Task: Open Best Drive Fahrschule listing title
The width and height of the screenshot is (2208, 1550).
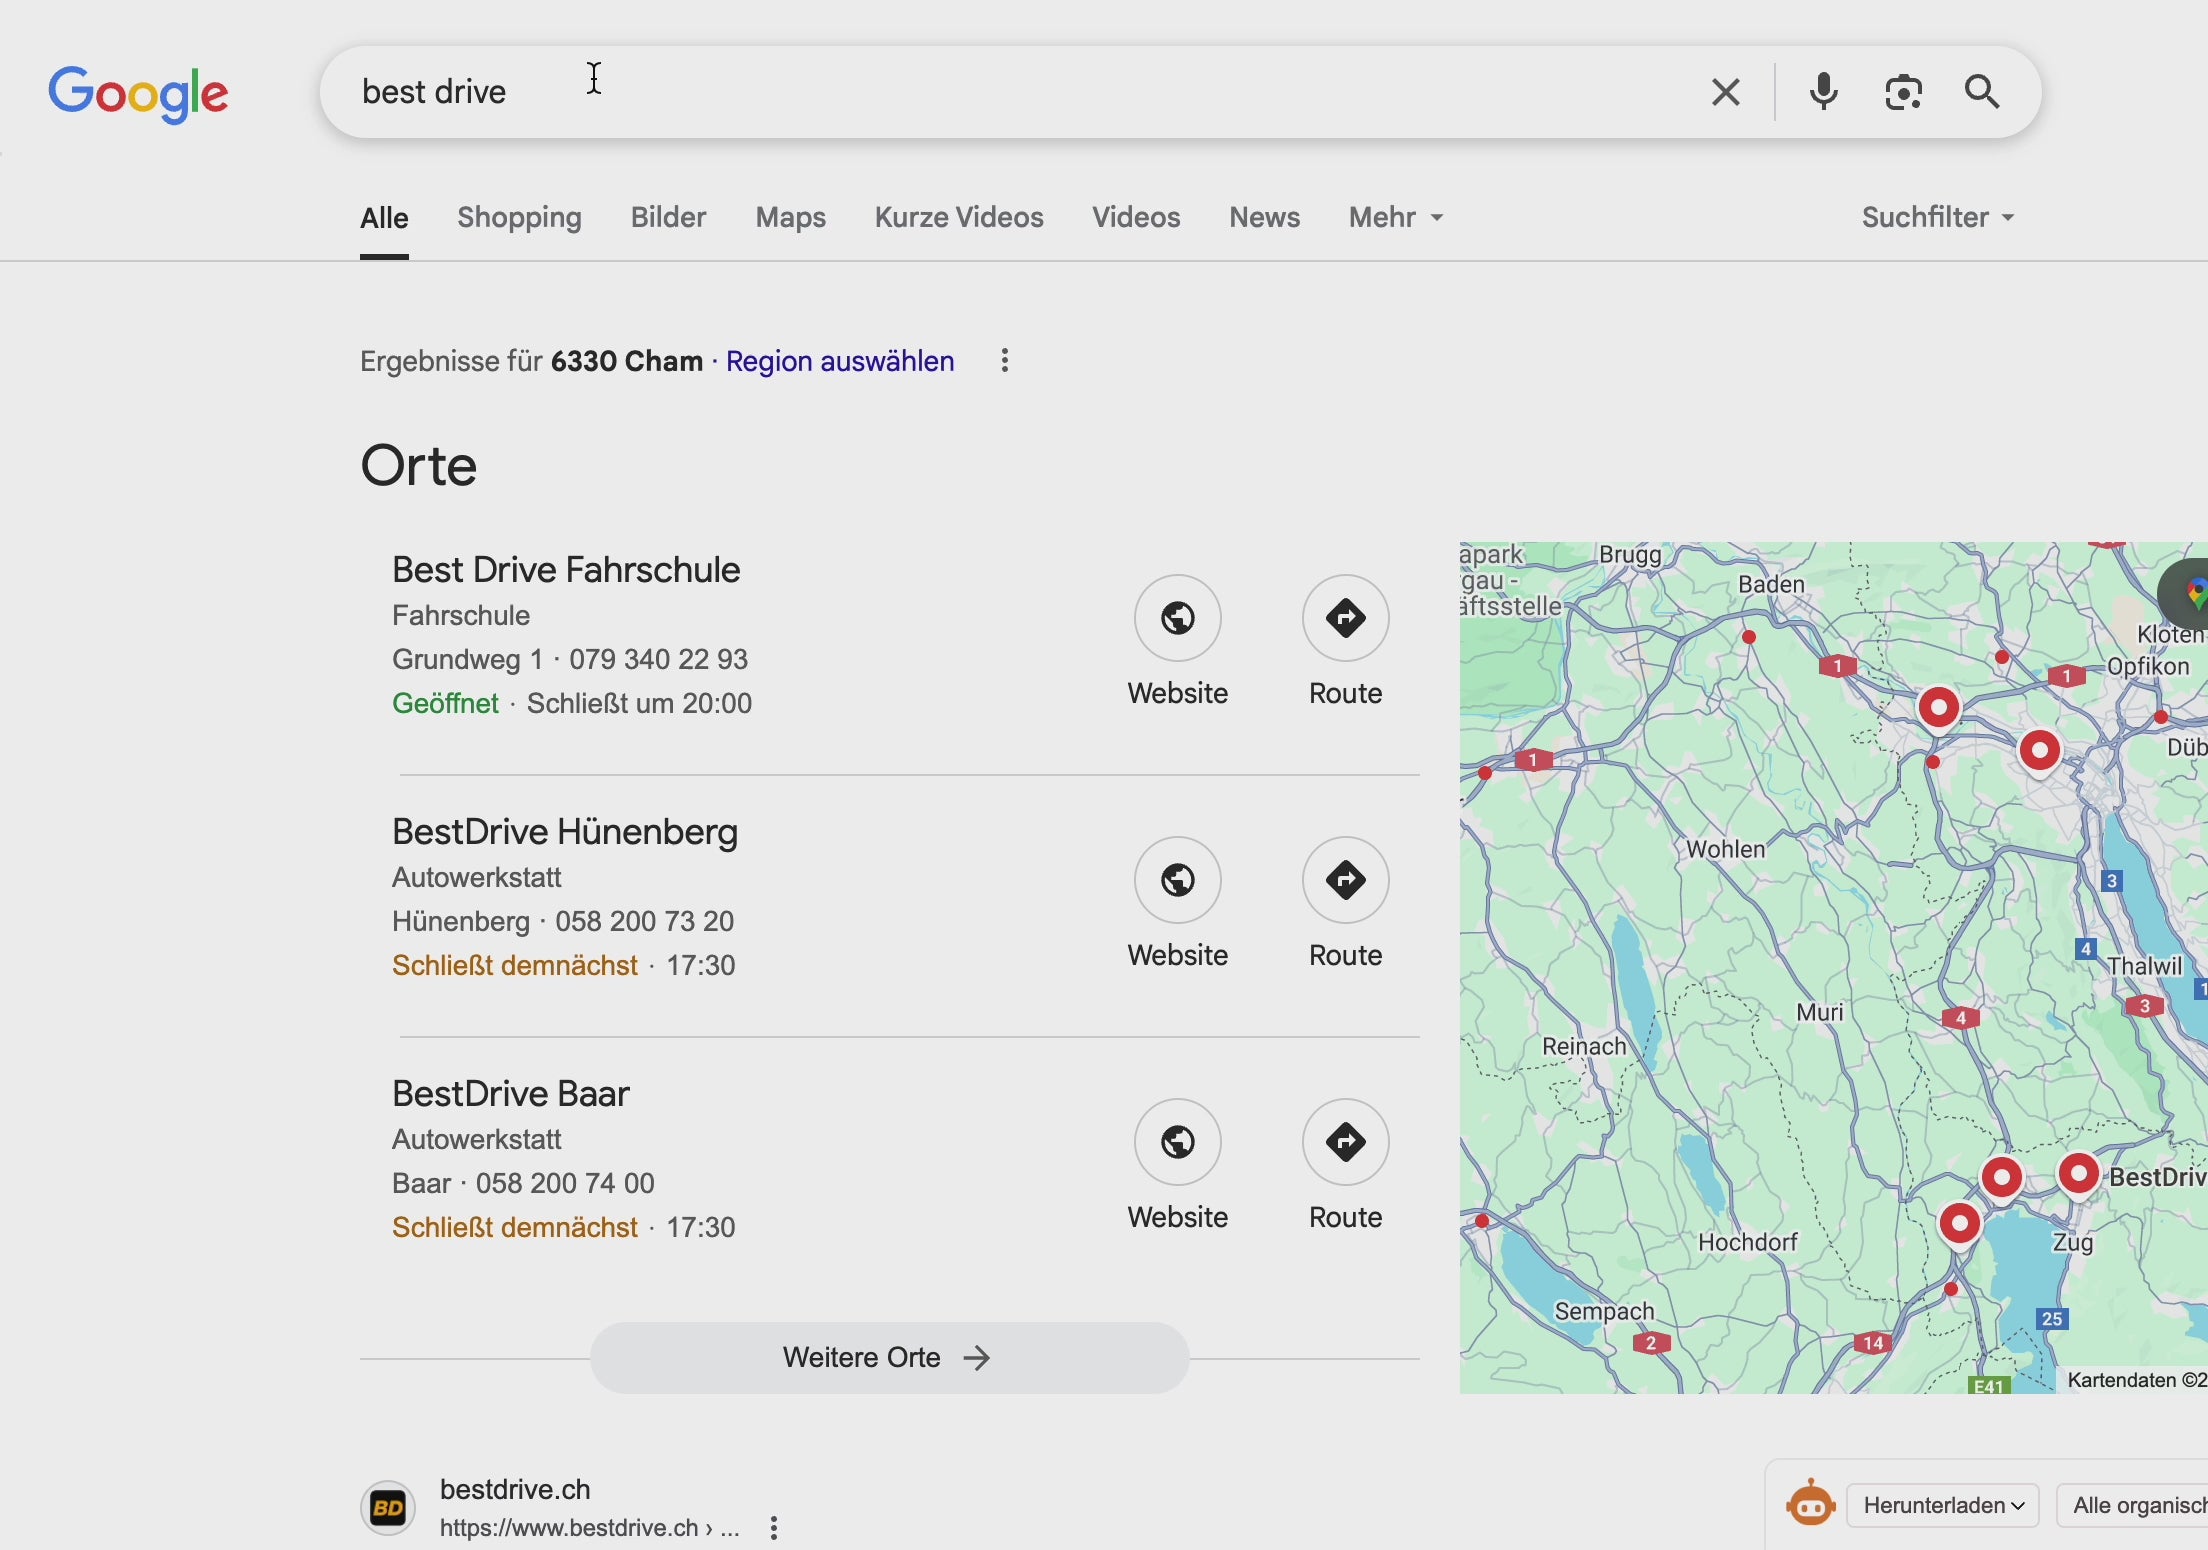Action: 566,570
